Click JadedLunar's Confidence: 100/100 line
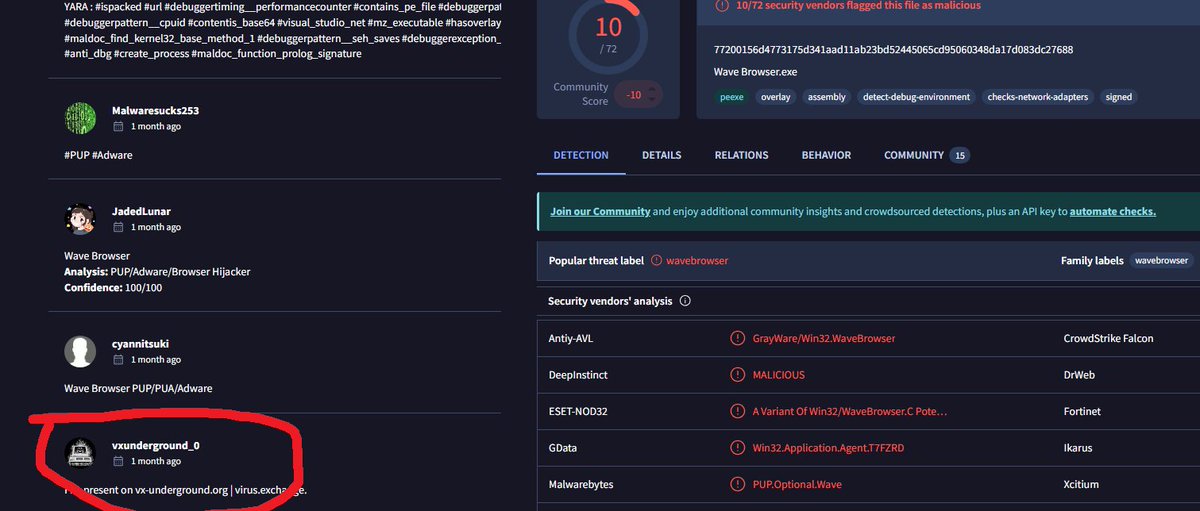 click(113, 288)
